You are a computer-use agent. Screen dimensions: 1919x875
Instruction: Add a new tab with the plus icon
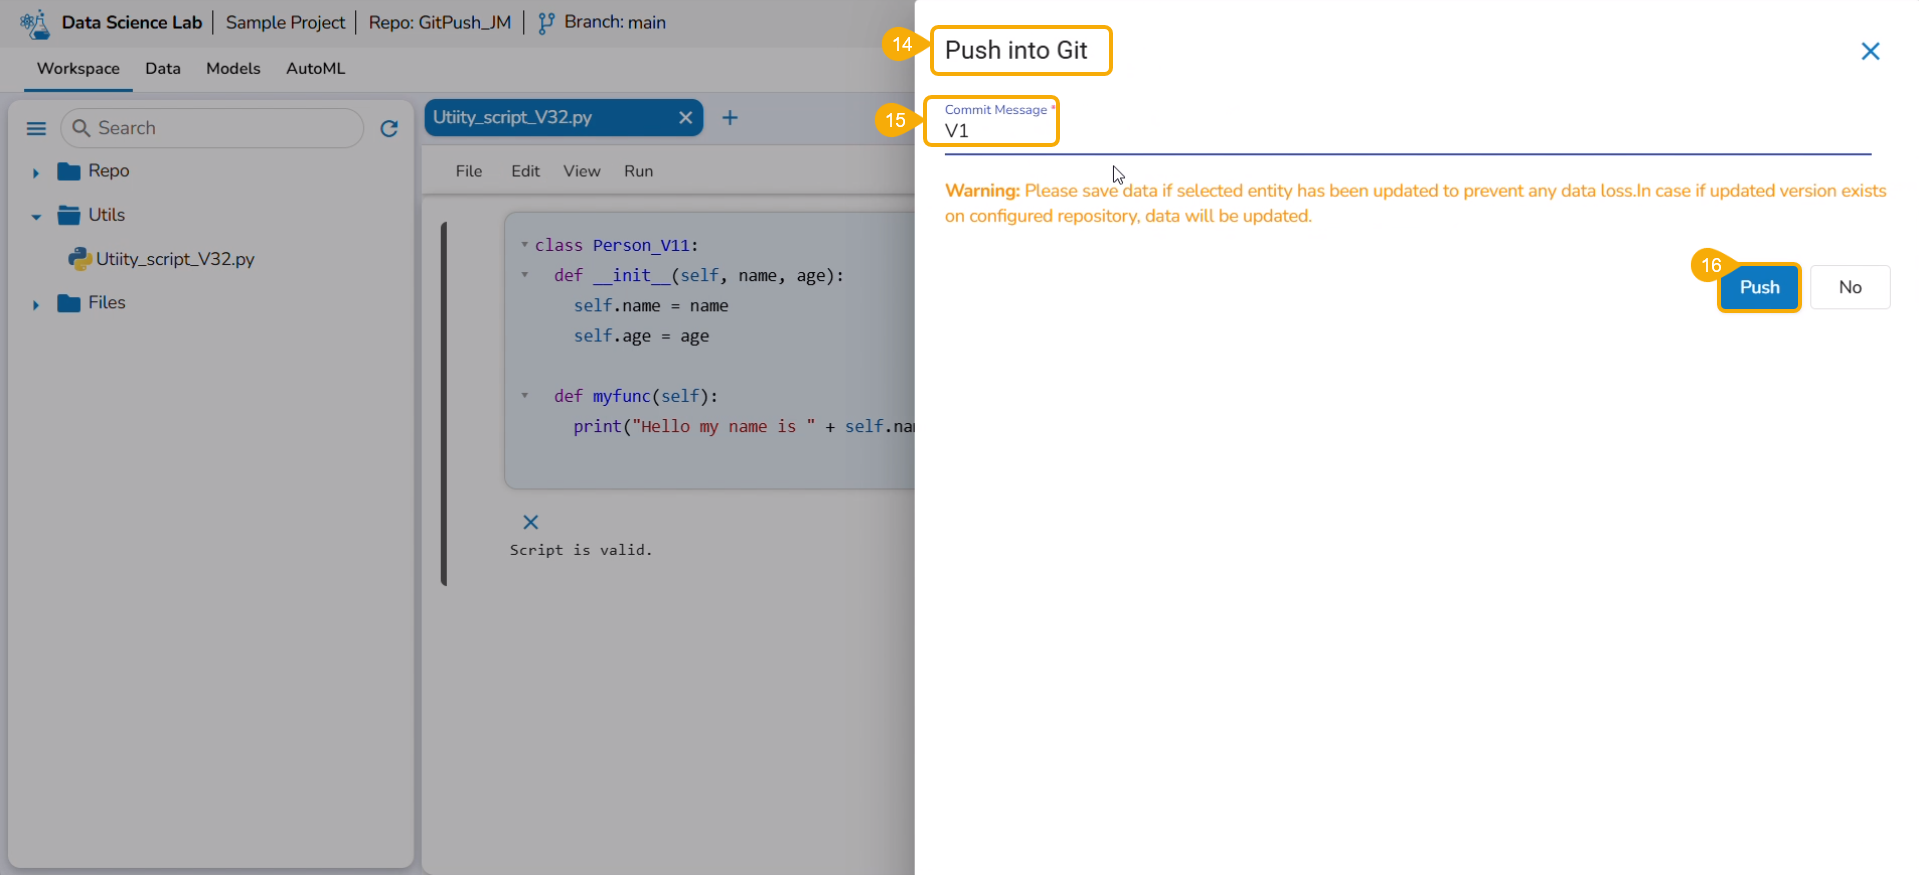tap(730, 118)
